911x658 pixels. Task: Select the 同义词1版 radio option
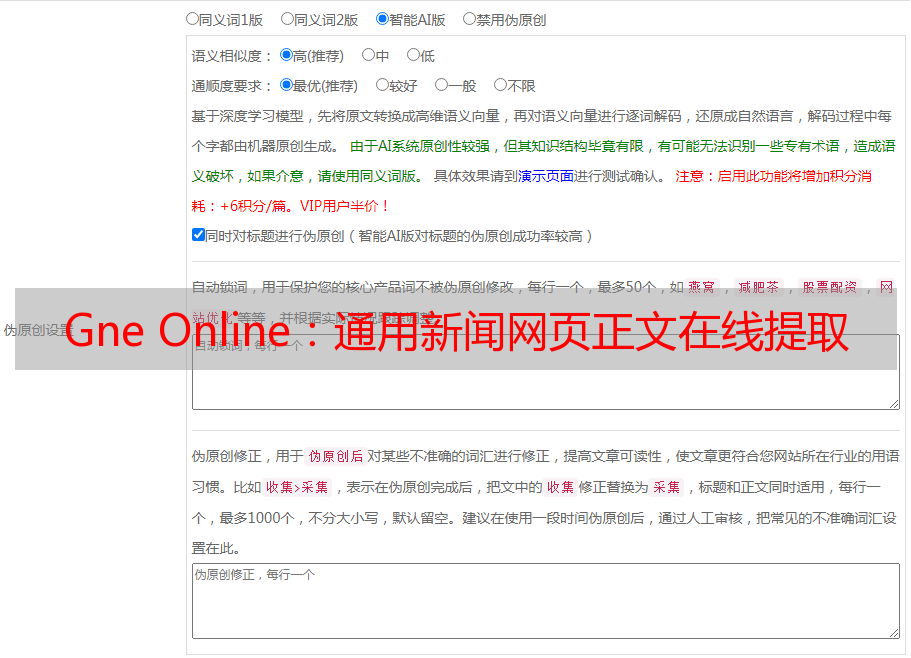pyautogui.click(x=192, y=19)
